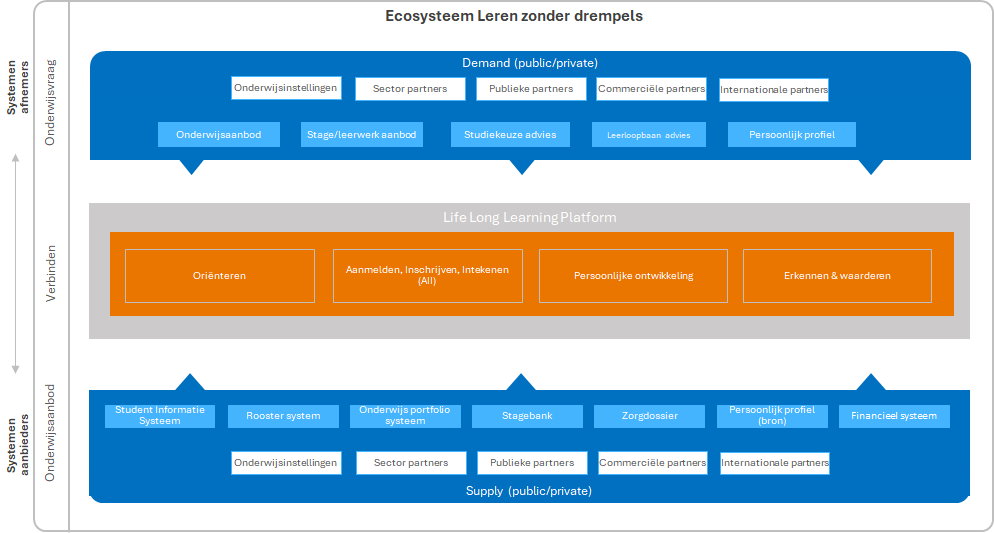The image size is (994, 533).
Task: Select the Persoonlijk profiel (bron) box
Action: pos(772,416)
